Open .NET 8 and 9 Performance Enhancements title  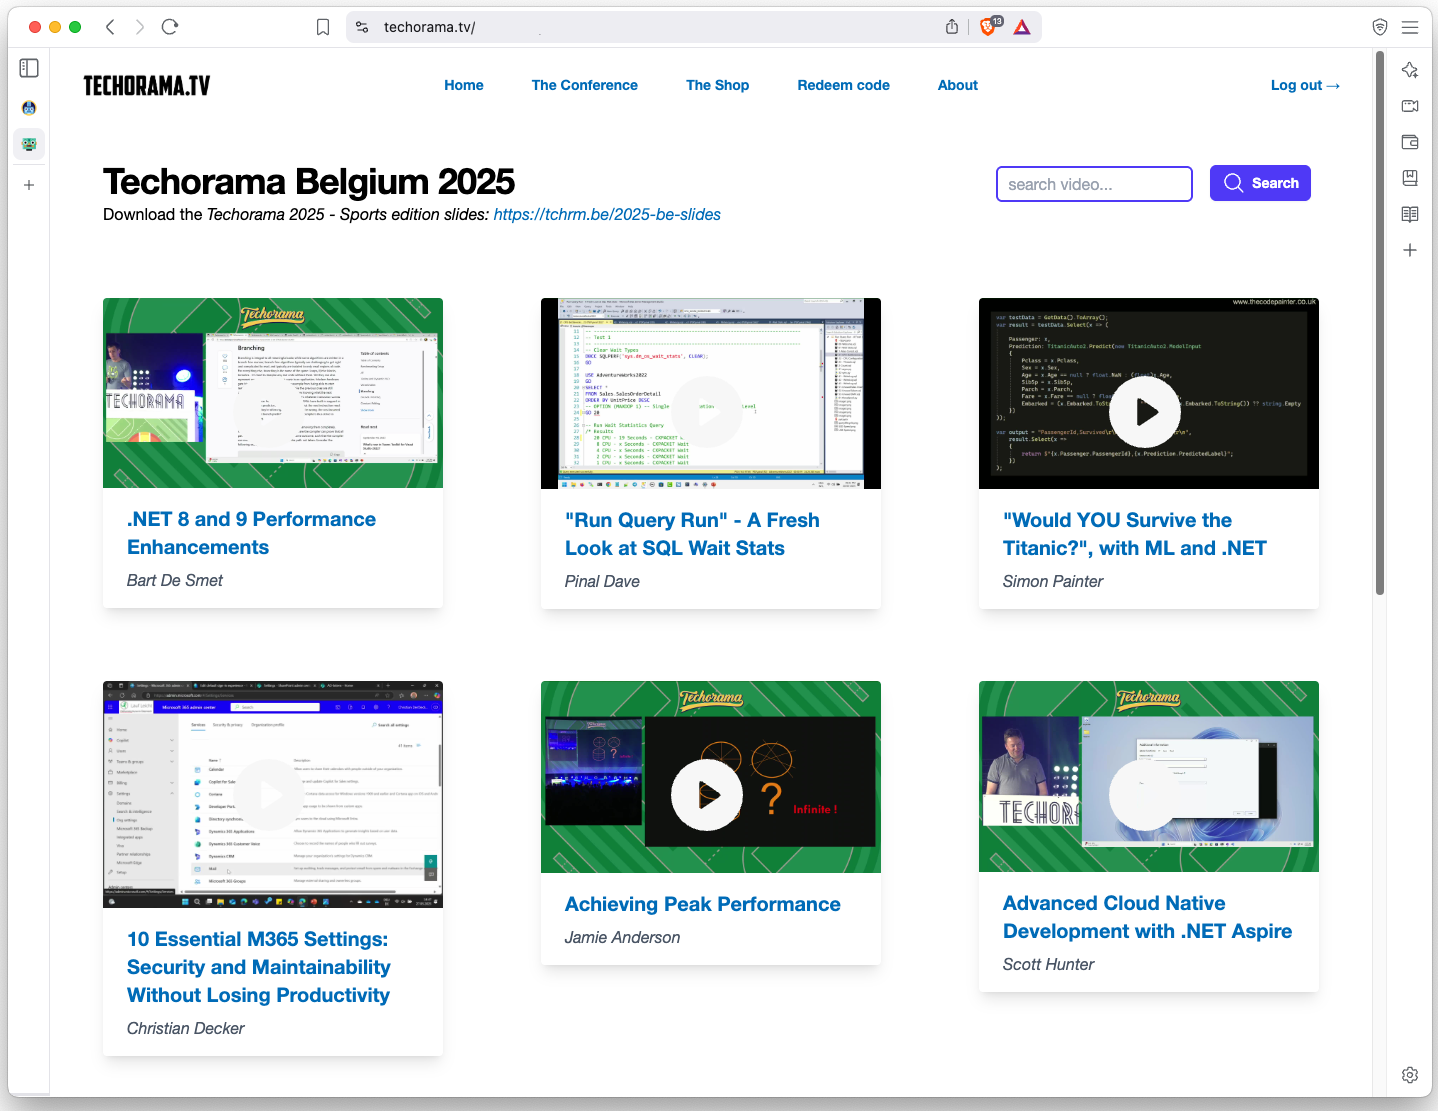(252, 533)
